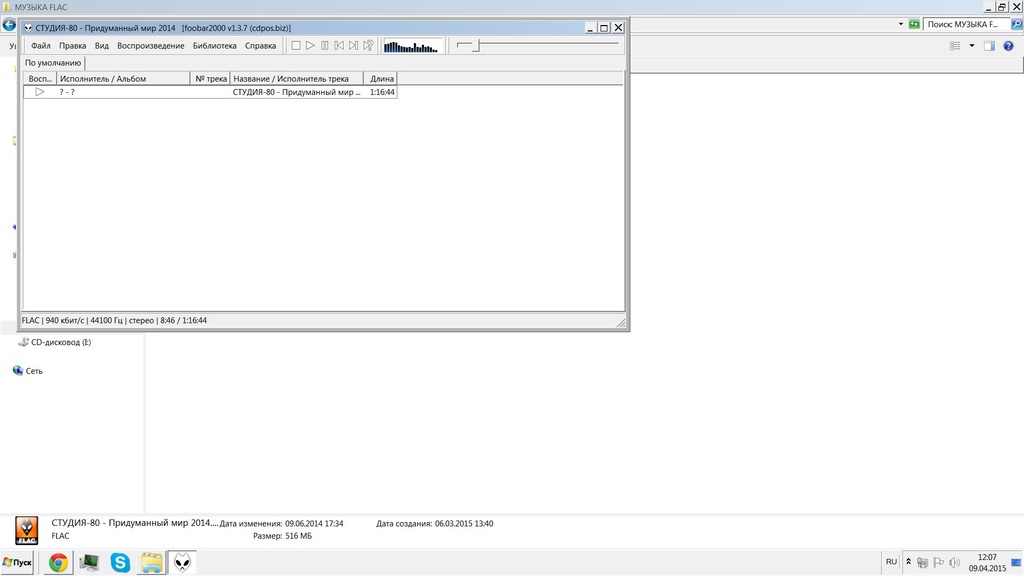Pause the track in foobar2000 toolbar
The height and width of the screenshot is (576, 1024).
pyautogui.click(x=325, y=46)
